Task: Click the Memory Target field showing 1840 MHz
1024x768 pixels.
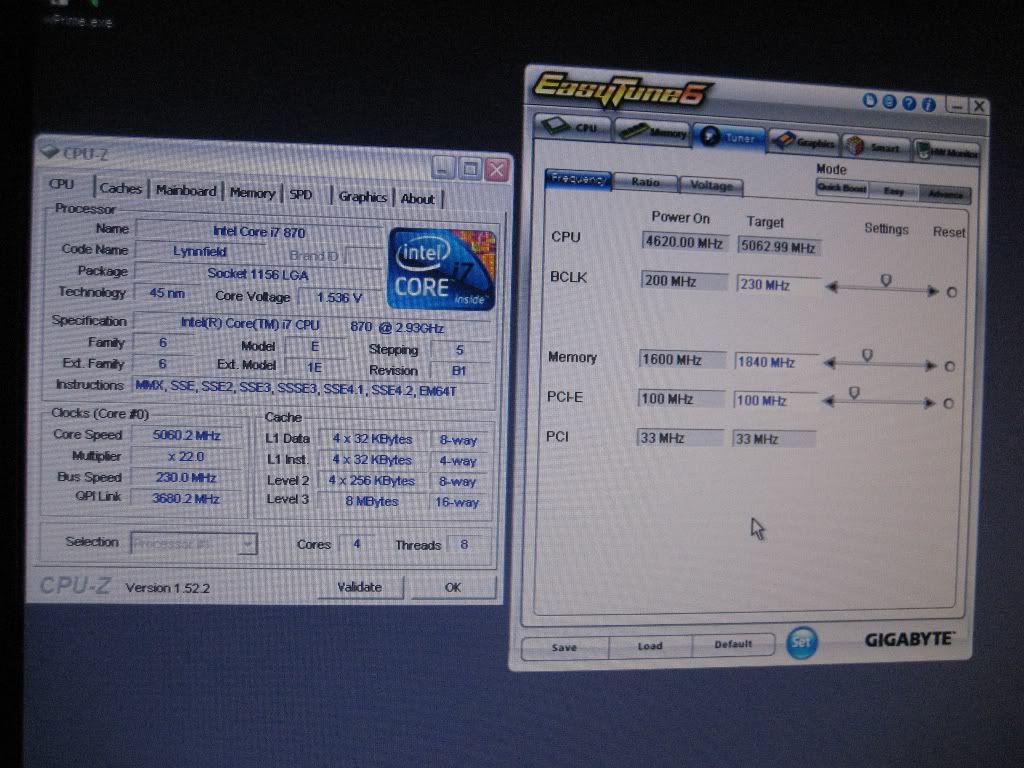Action: [x=776, y=362]
